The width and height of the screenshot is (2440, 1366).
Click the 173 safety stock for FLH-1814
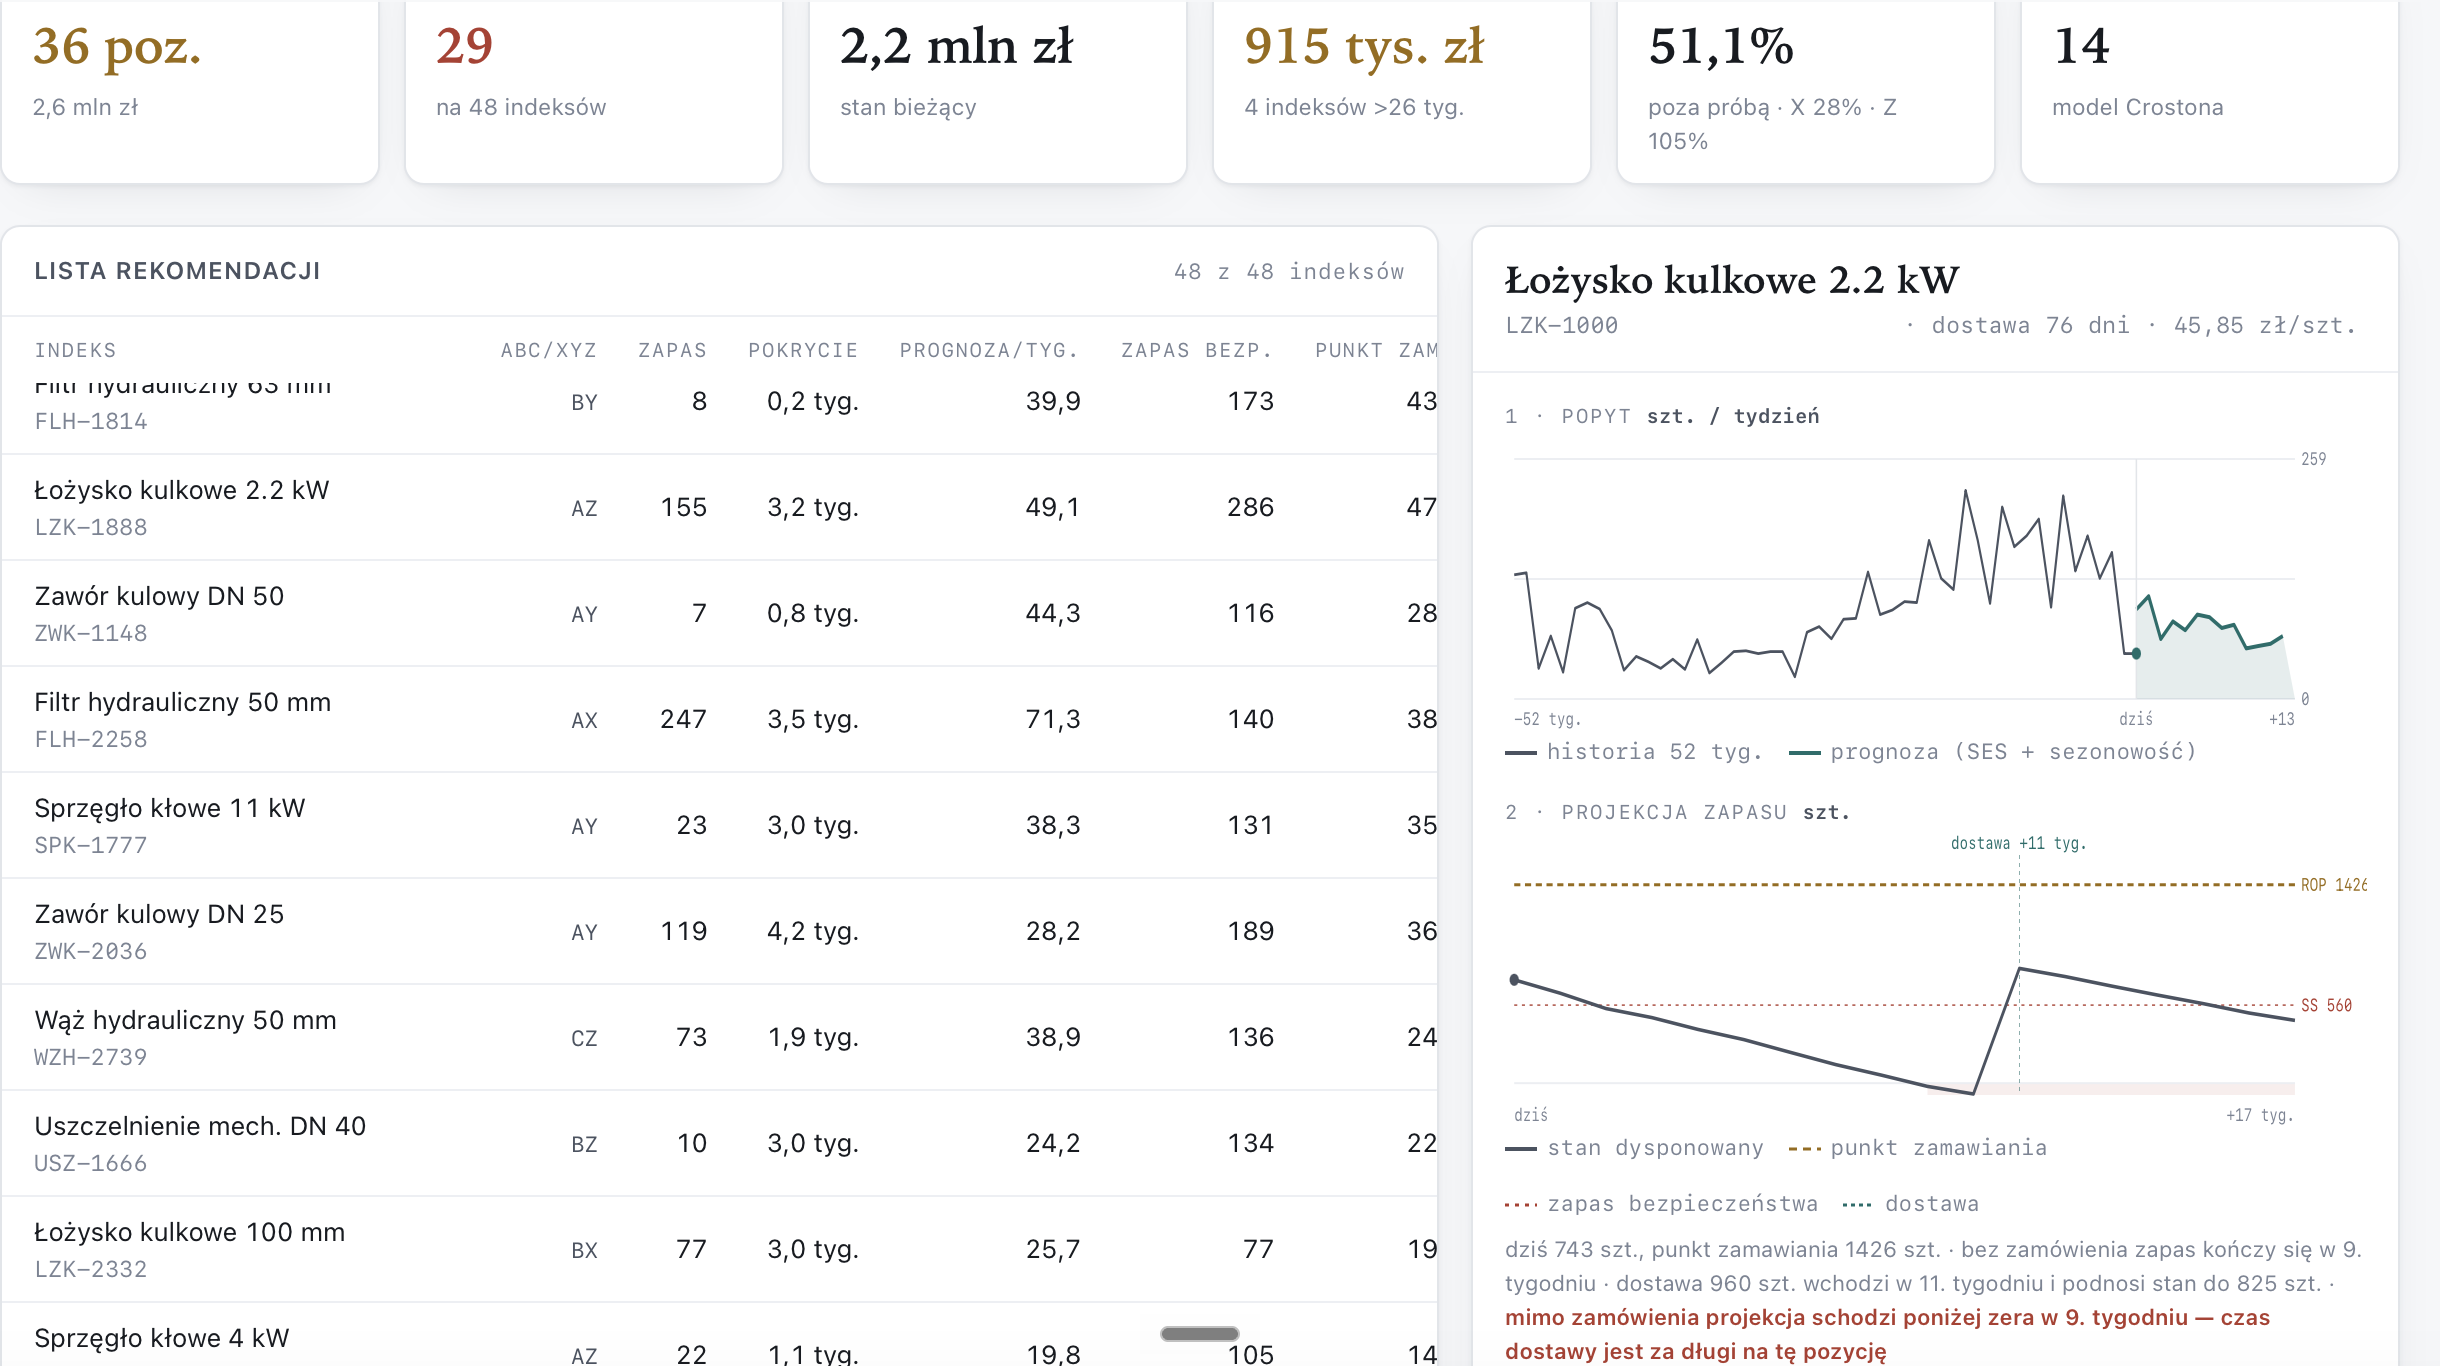pyautogui.click(x=1250, y=401)
